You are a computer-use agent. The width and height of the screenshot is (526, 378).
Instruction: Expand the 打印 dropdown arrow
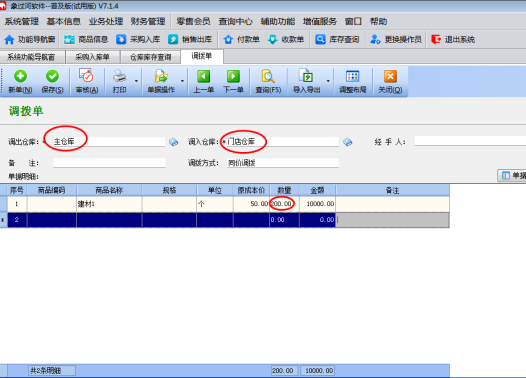[x=136, y=81]
